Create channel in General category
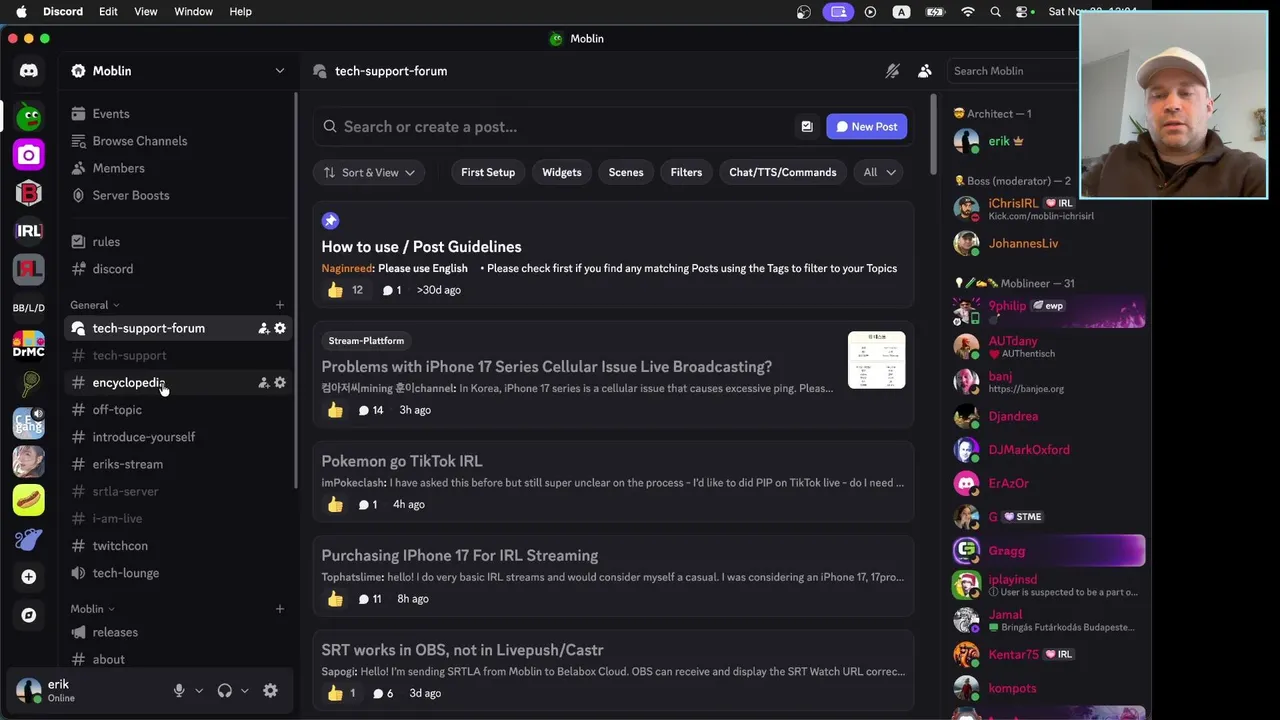 click(280, 305)
